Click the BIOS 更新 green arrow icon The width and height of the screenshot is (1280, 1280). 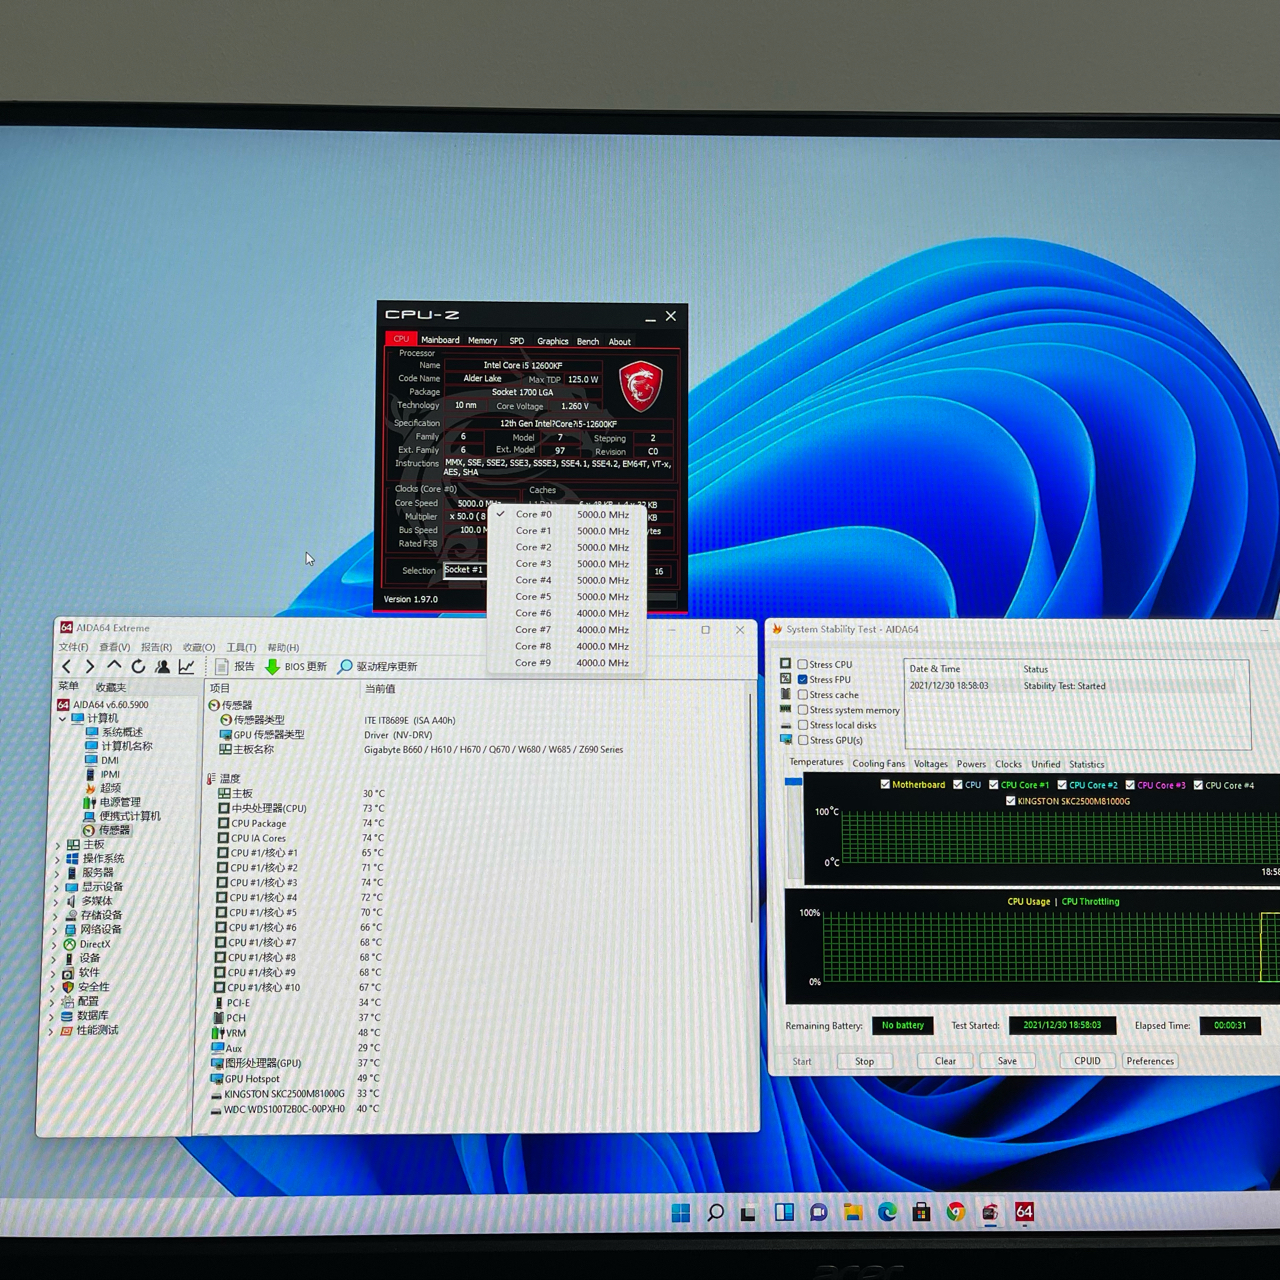click(x=272, y=666)
